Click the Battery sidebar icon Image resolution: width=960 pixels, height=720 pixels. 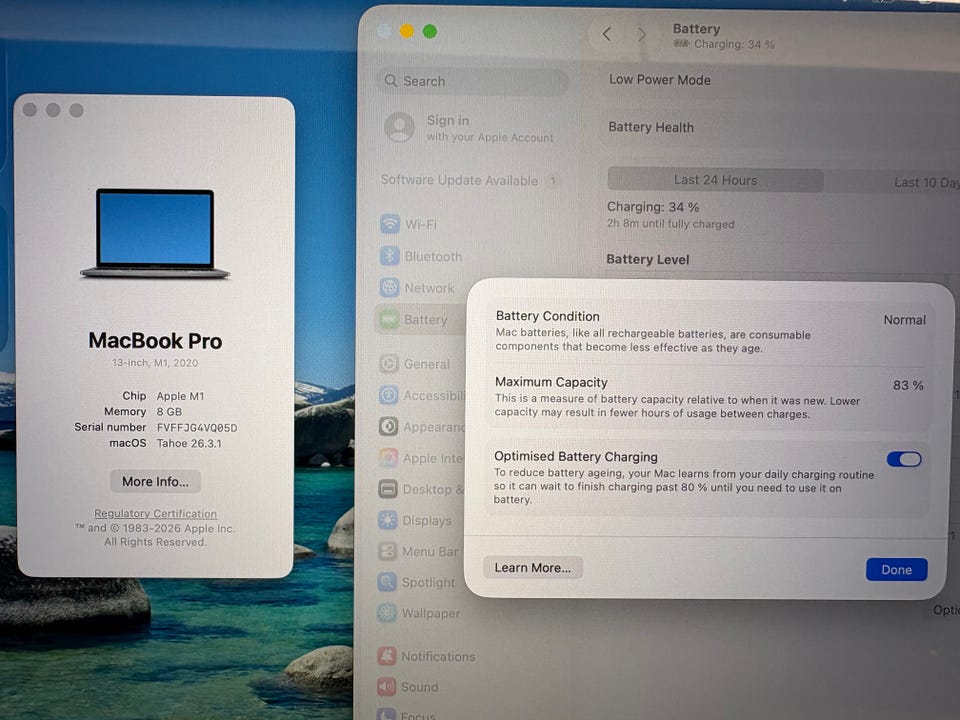(x=389, y=319)
